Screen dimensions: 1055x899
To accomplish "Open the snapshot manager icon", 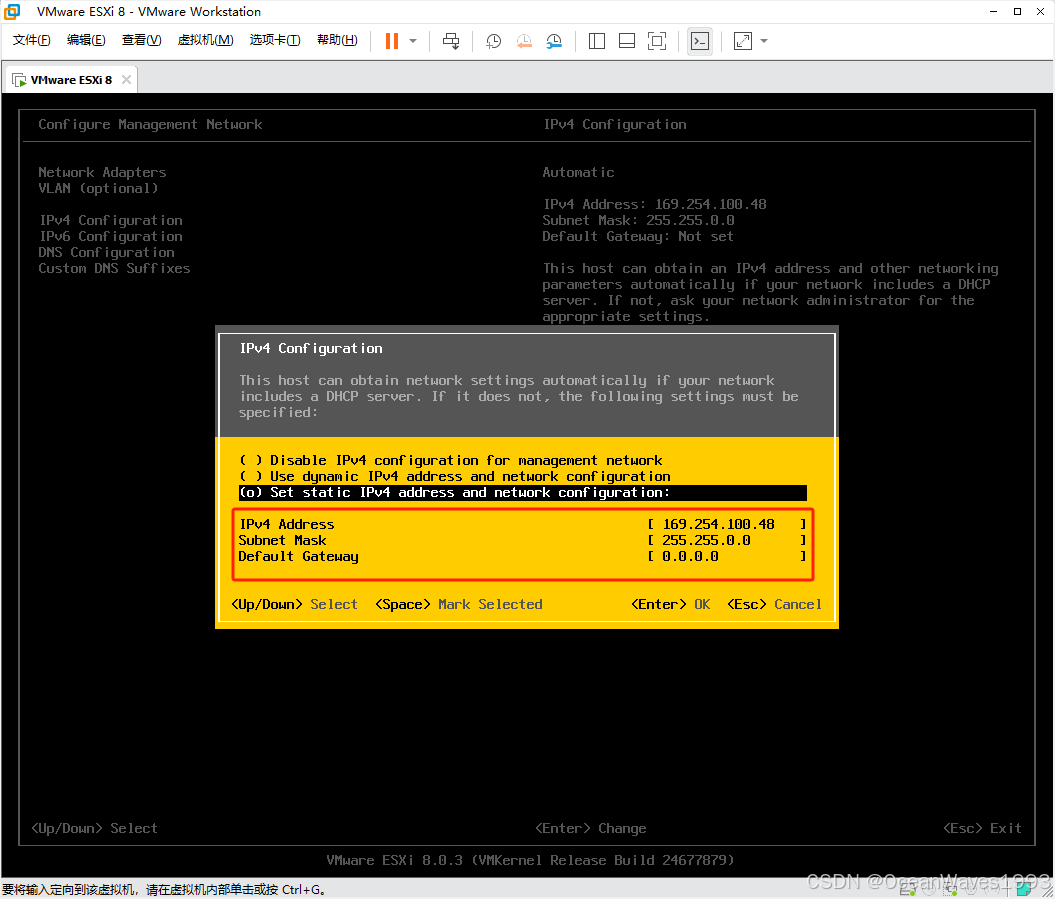I will click(554, 41).
